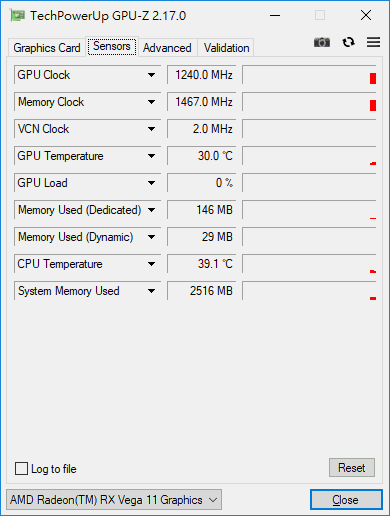Open the Memory Clock dropdown arrow

151,102
